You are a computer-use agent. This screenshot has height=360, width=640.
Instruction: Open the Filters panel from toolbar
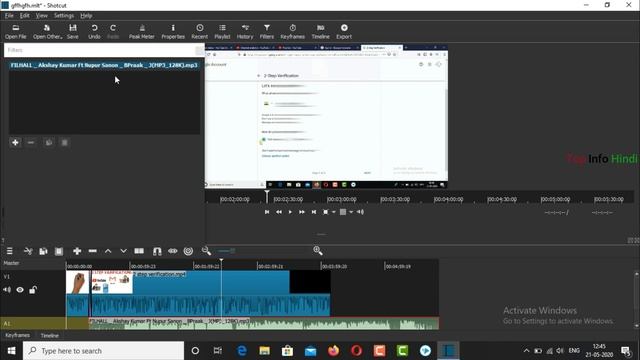click(x=267, y=31)
